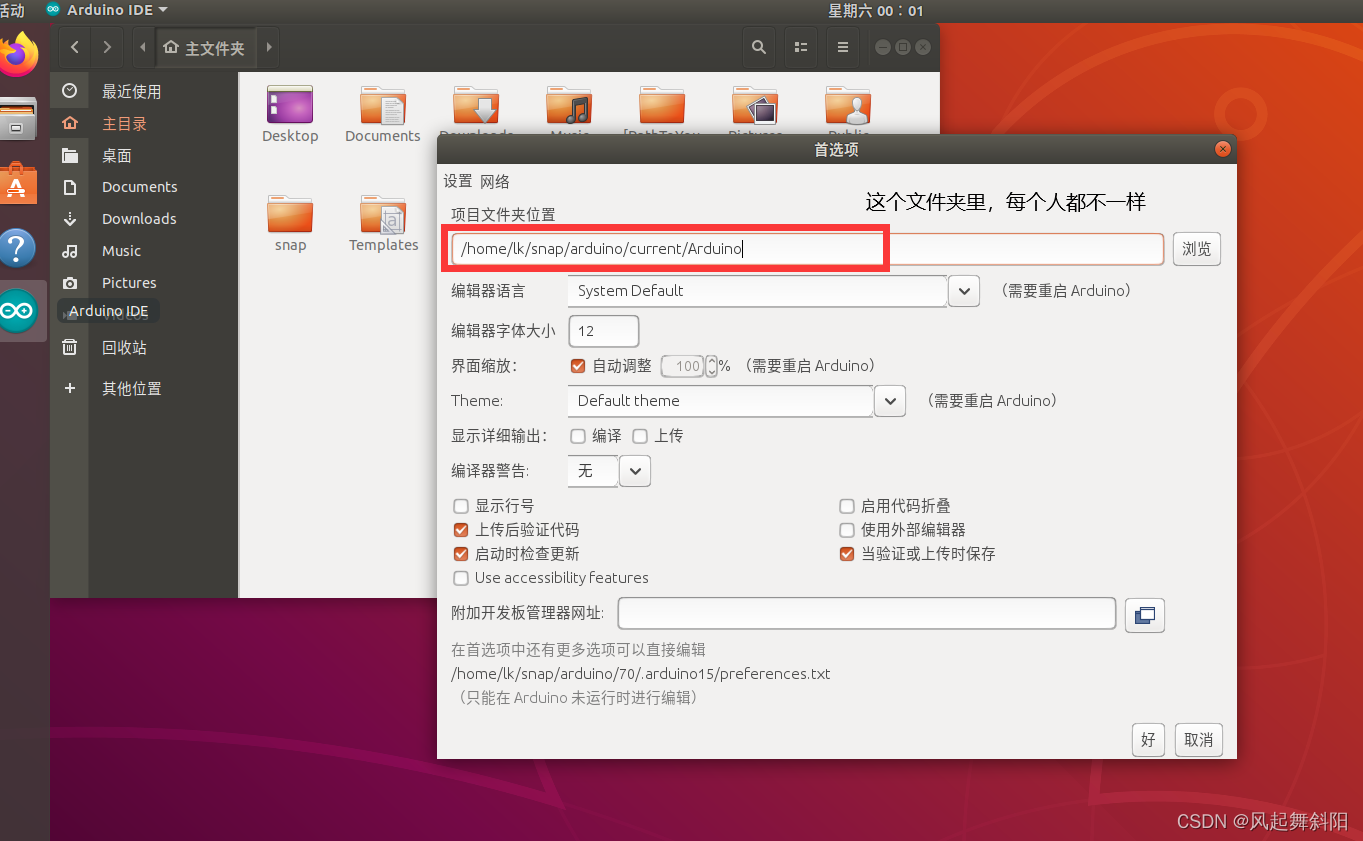Open the preferences.txt file path link
This screenshot has width=1363, height=841.
pos(641,674)
